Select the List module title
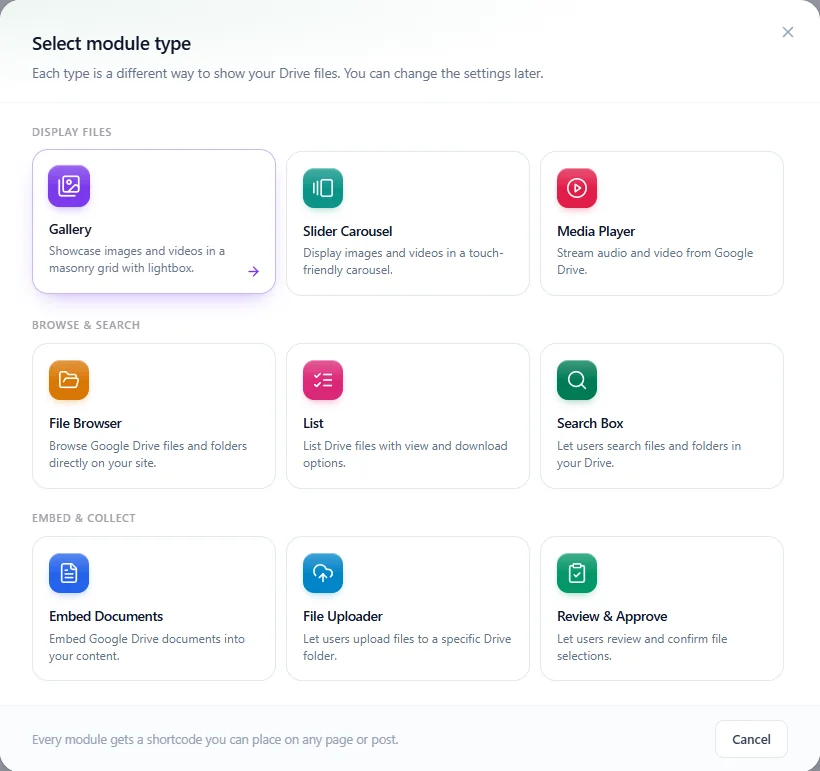This screenshot has height=771, width=820. [x=313, y=423]
